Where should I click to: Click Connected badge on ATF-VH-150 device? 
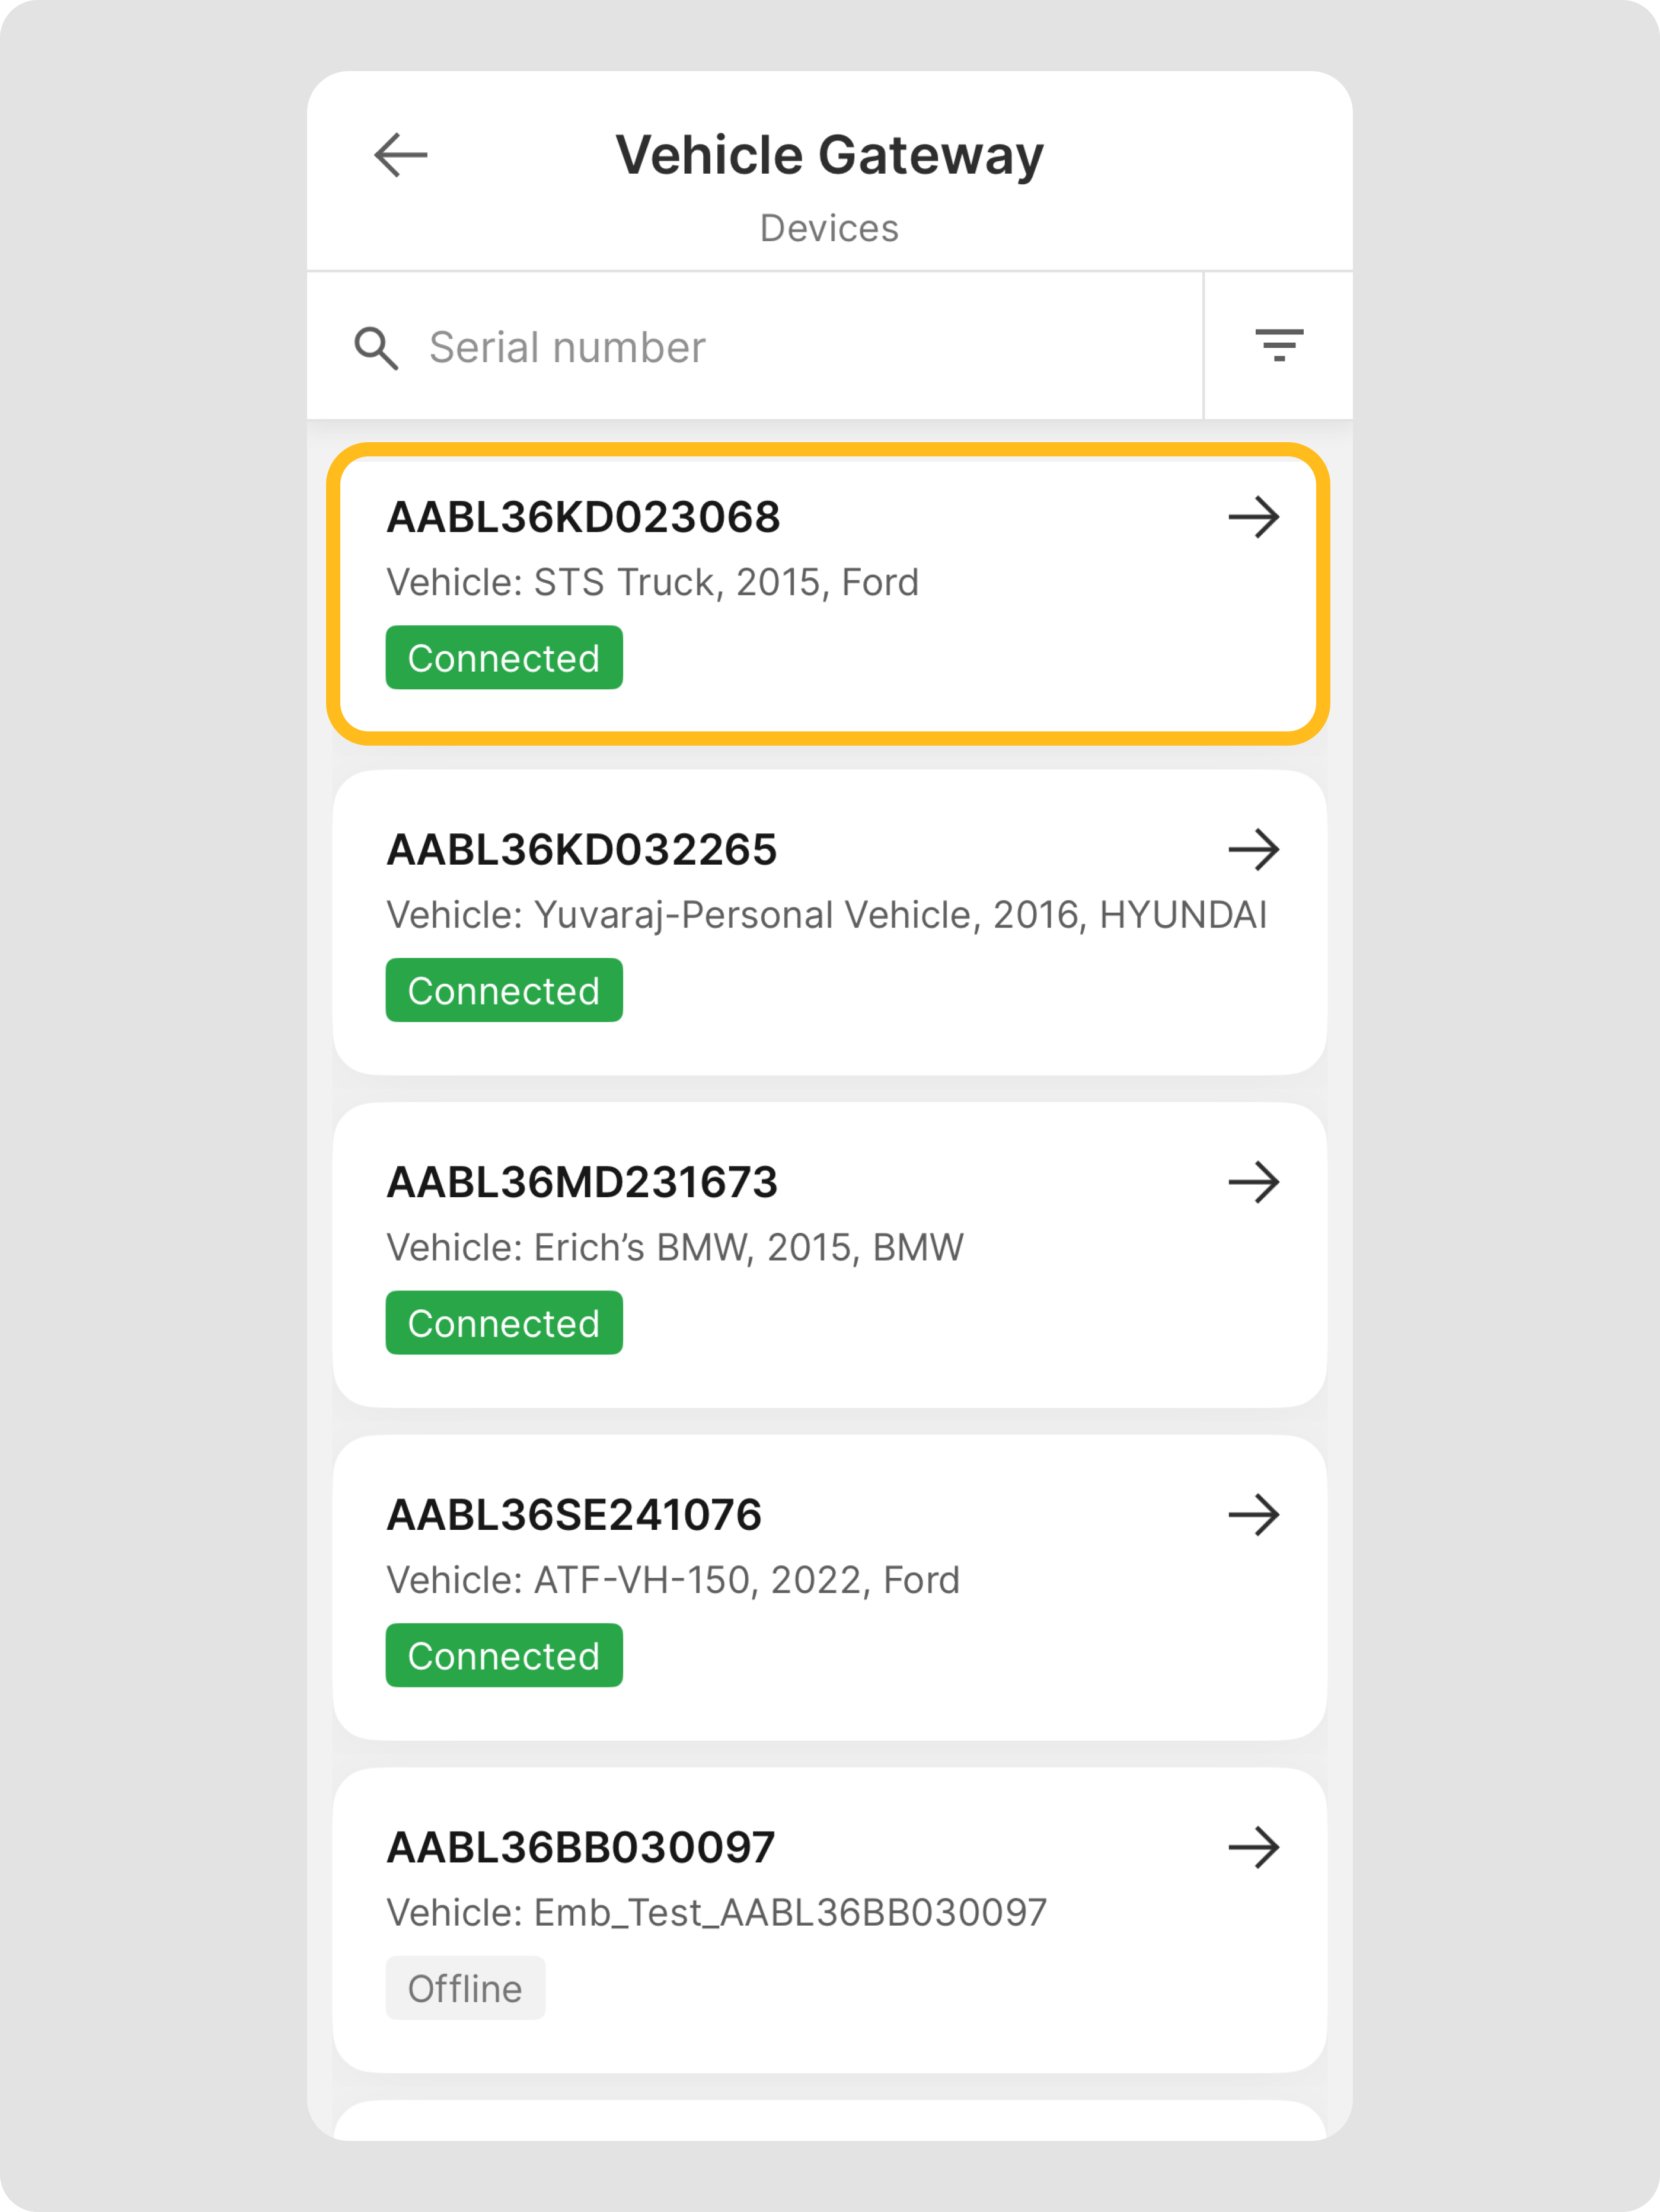[x=504, y=1656]
